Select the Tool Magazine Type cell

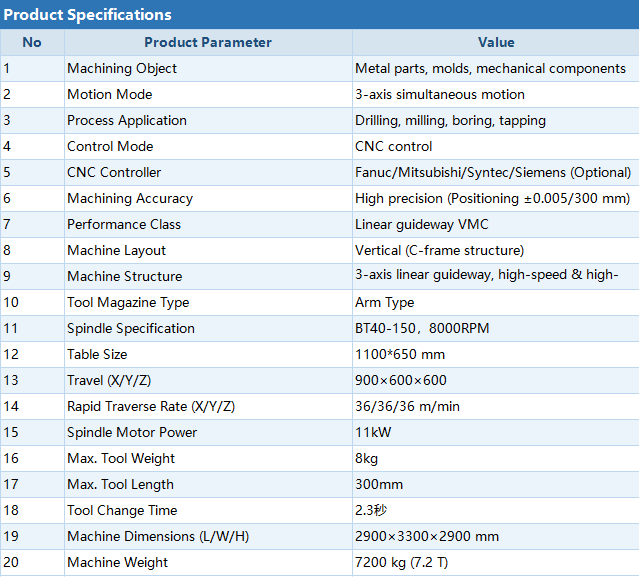[x=208, y=302]
